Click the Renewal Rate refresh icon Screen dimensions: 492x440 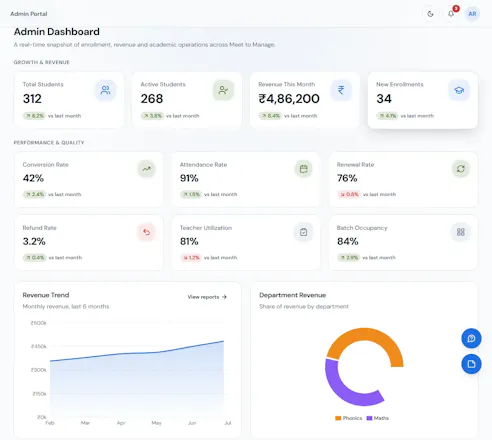[x=461, y=169]
